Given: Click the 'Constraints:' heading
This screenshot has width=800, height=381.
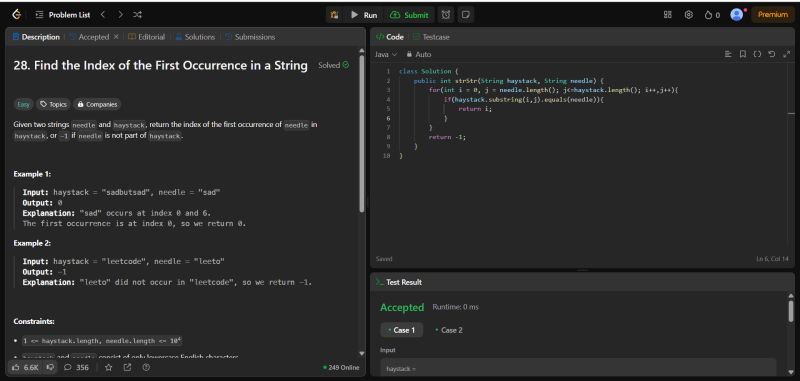Looking at the screenshot, I should [34, 321].
